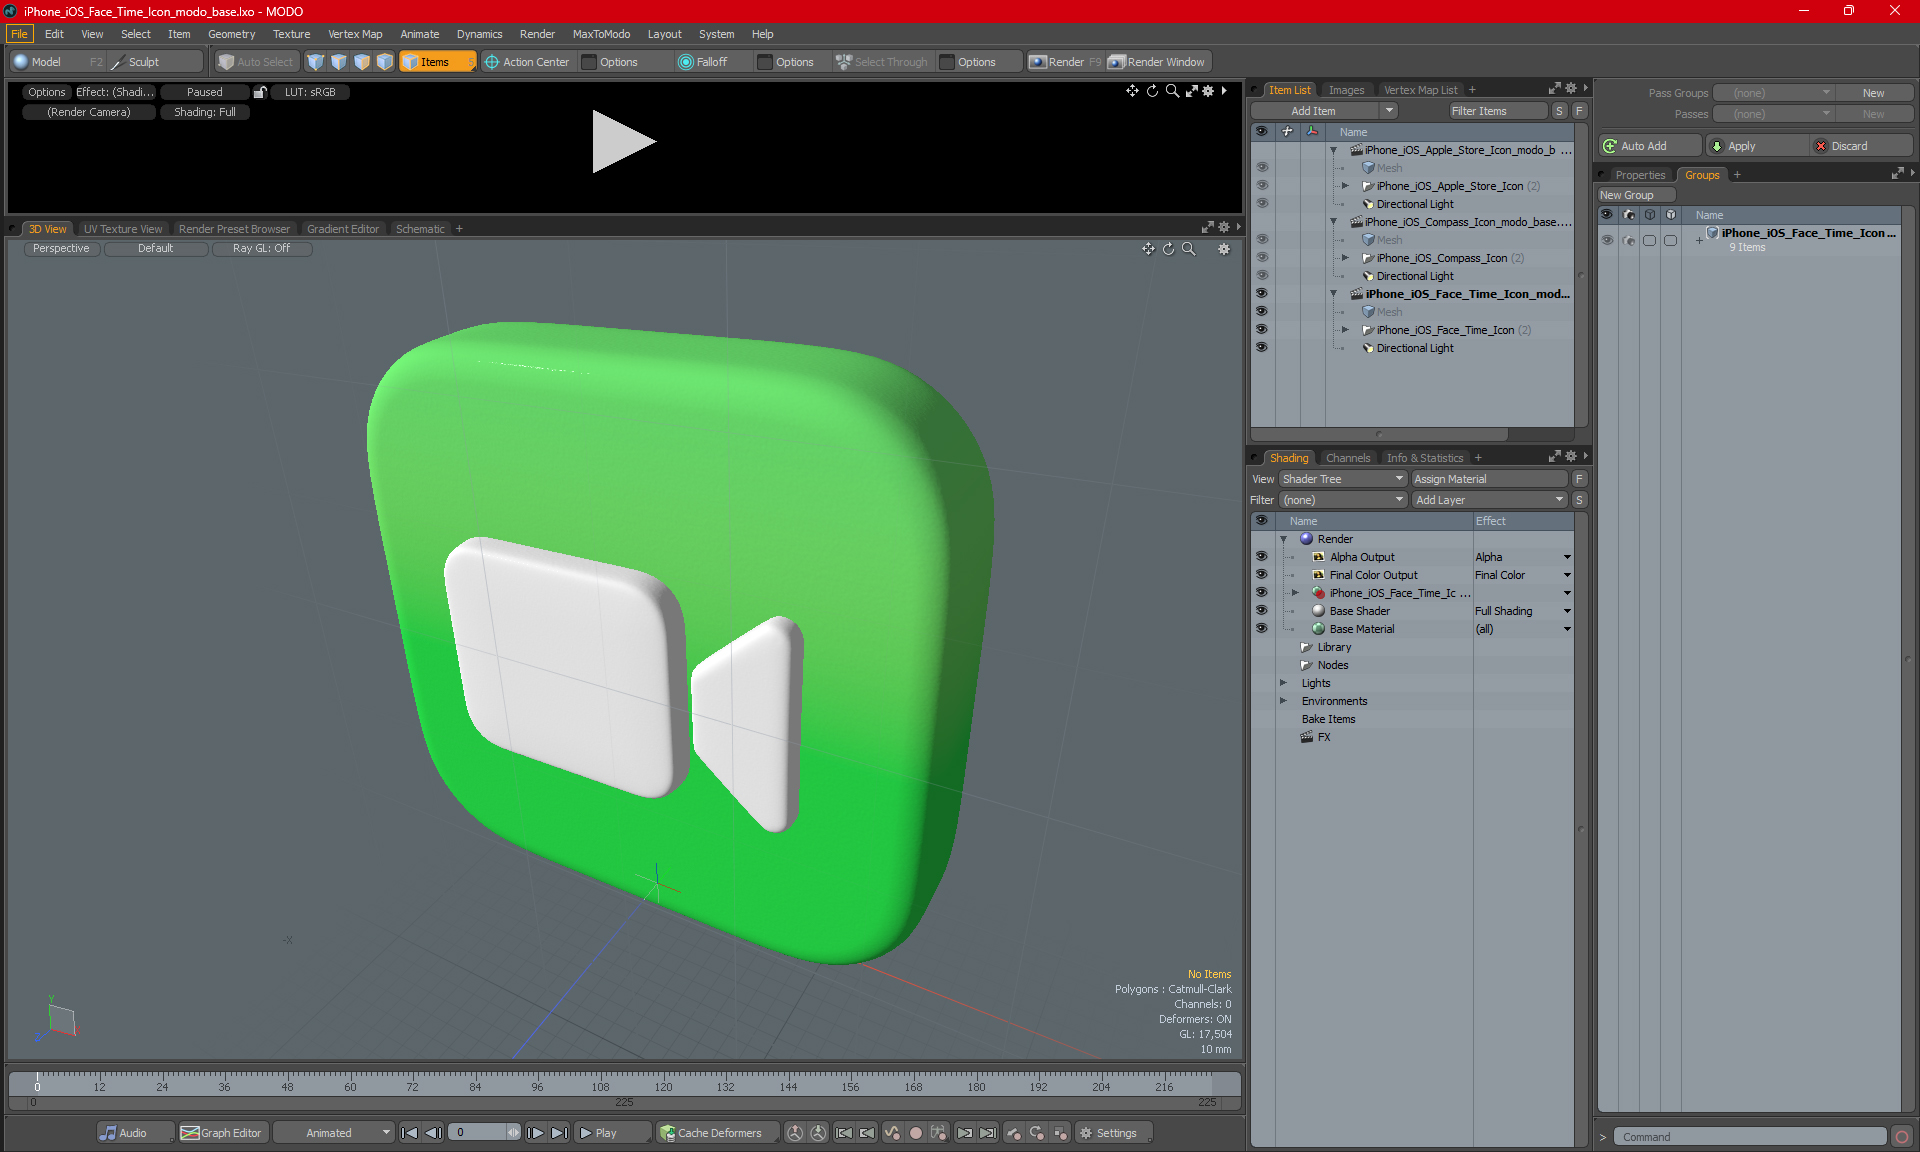The image size is (1920, 1152).
Task: Click the Render F9 button
Action: (1065, 62)
